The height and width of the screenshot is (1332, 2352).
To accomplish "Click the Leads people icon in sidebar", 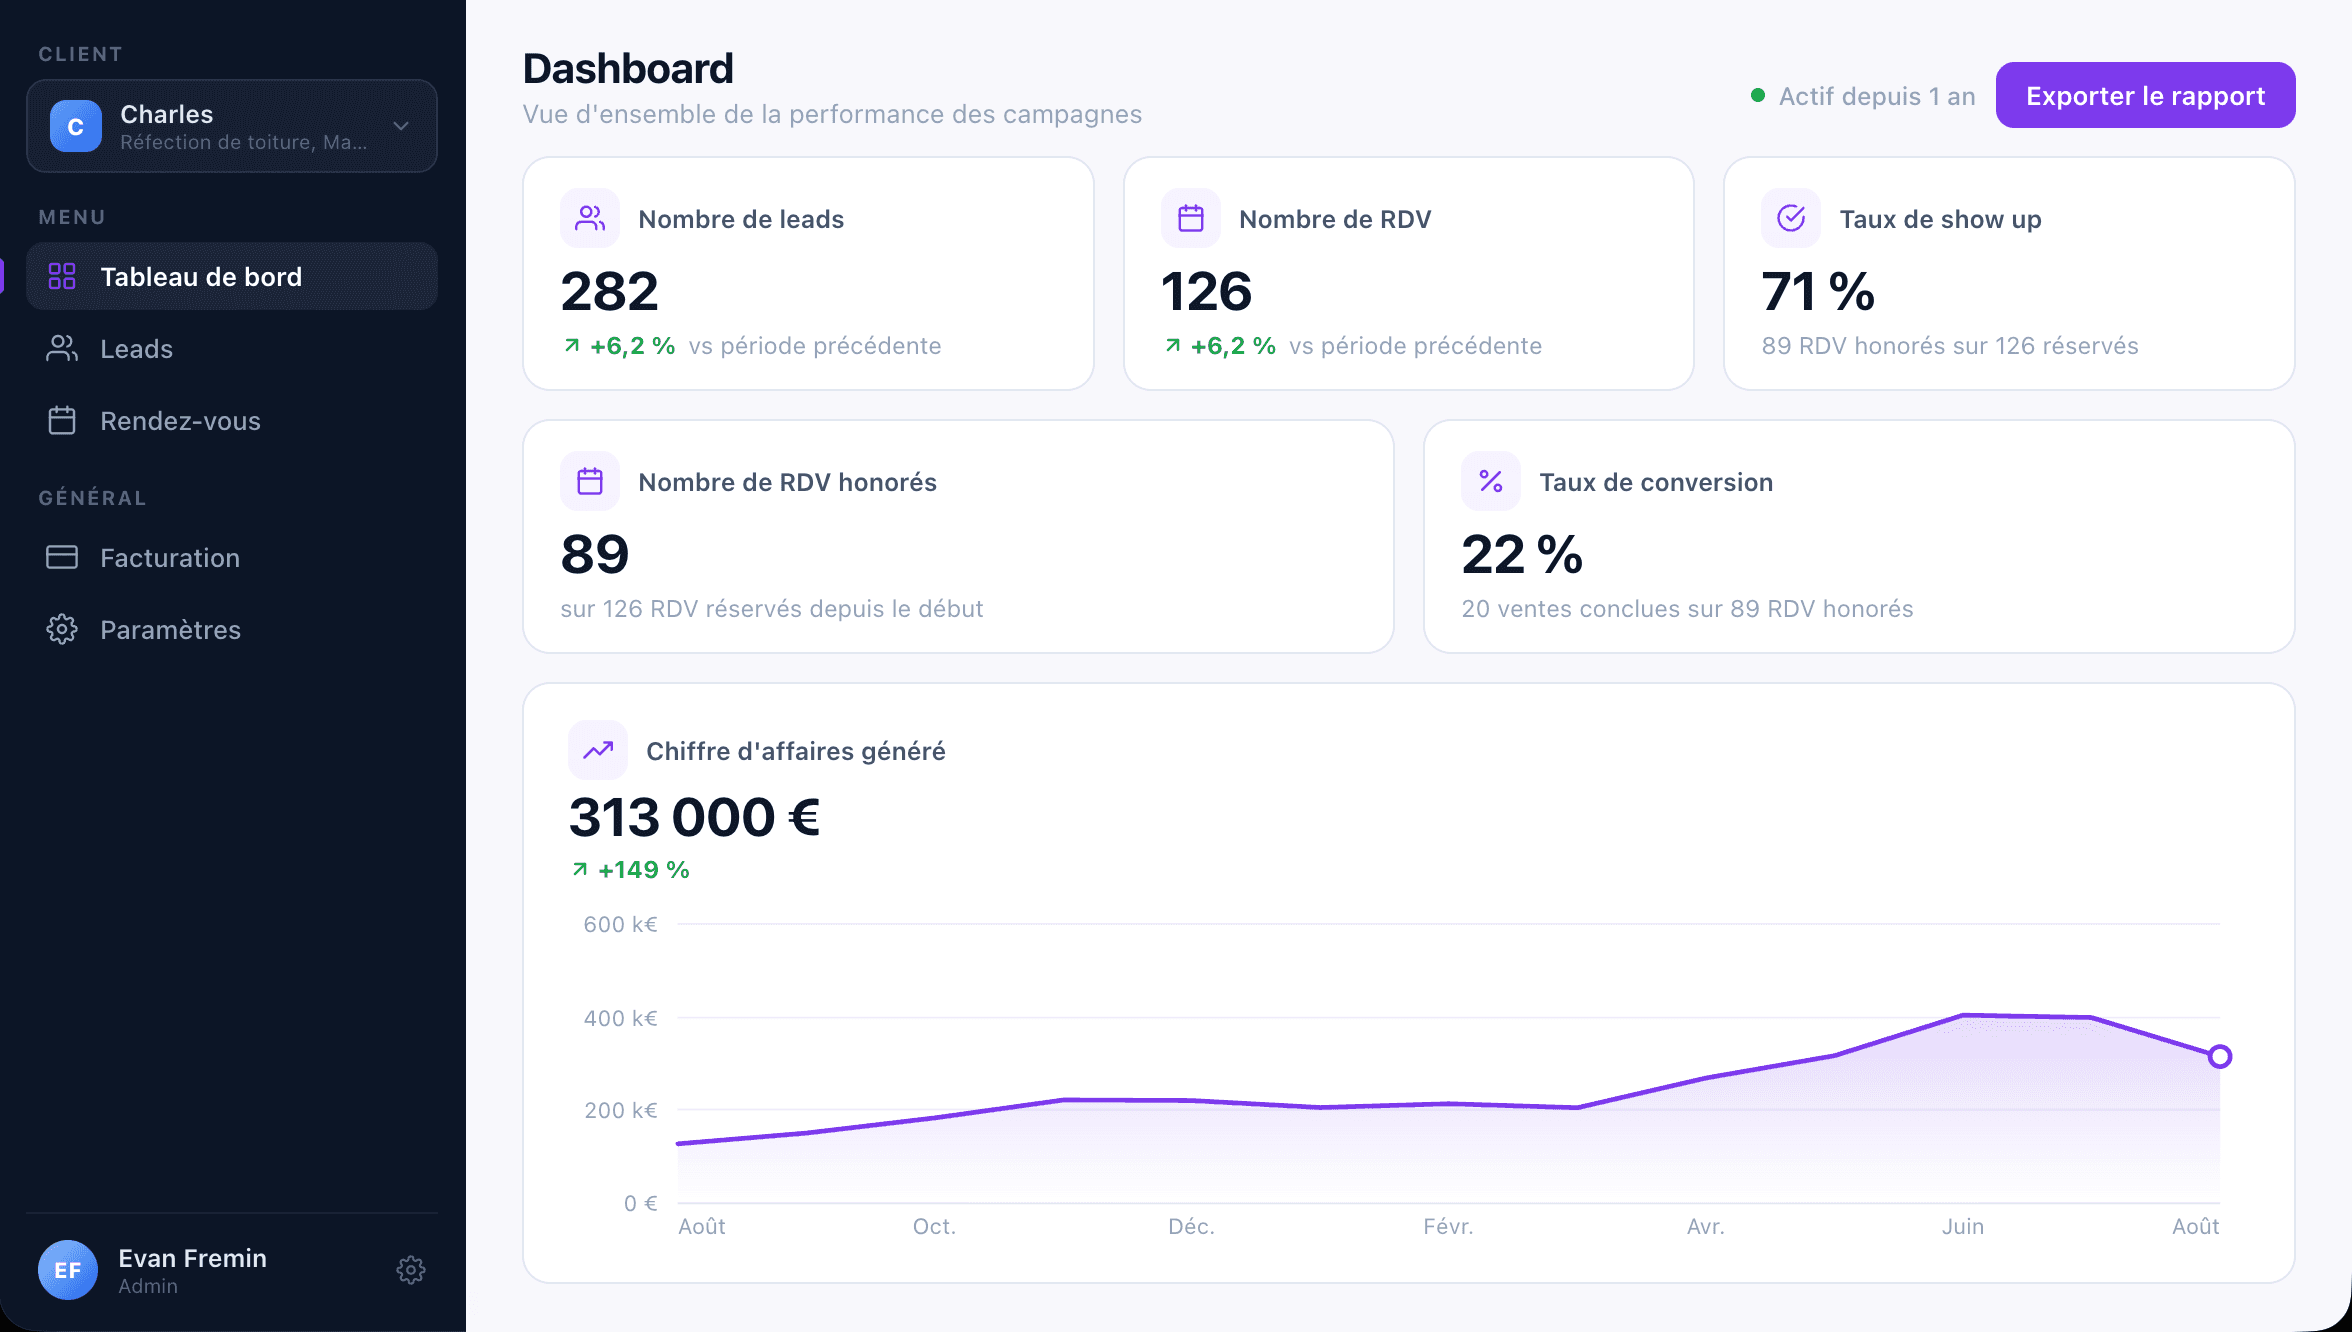I will coord(62,348).
